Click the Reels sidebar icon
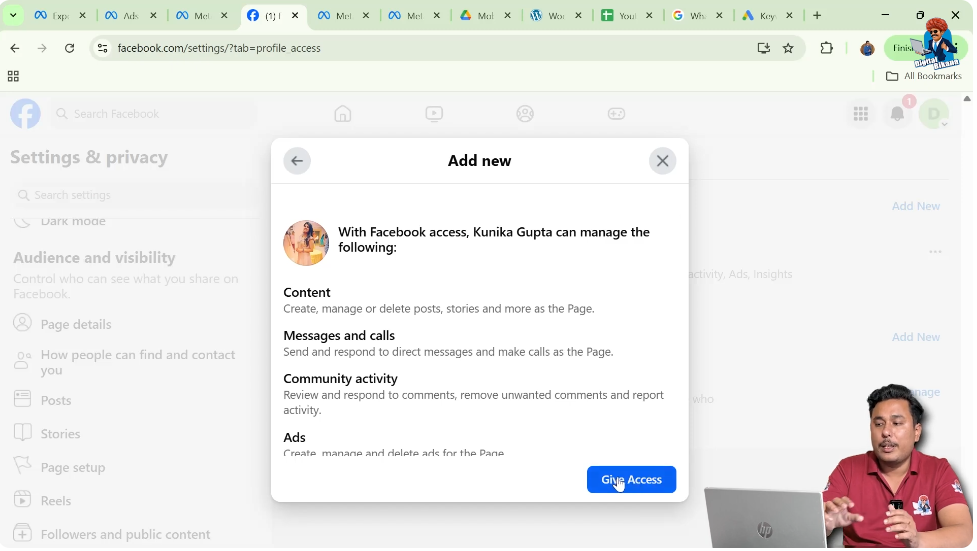This screenshot has width=977, height=551. 22,501
